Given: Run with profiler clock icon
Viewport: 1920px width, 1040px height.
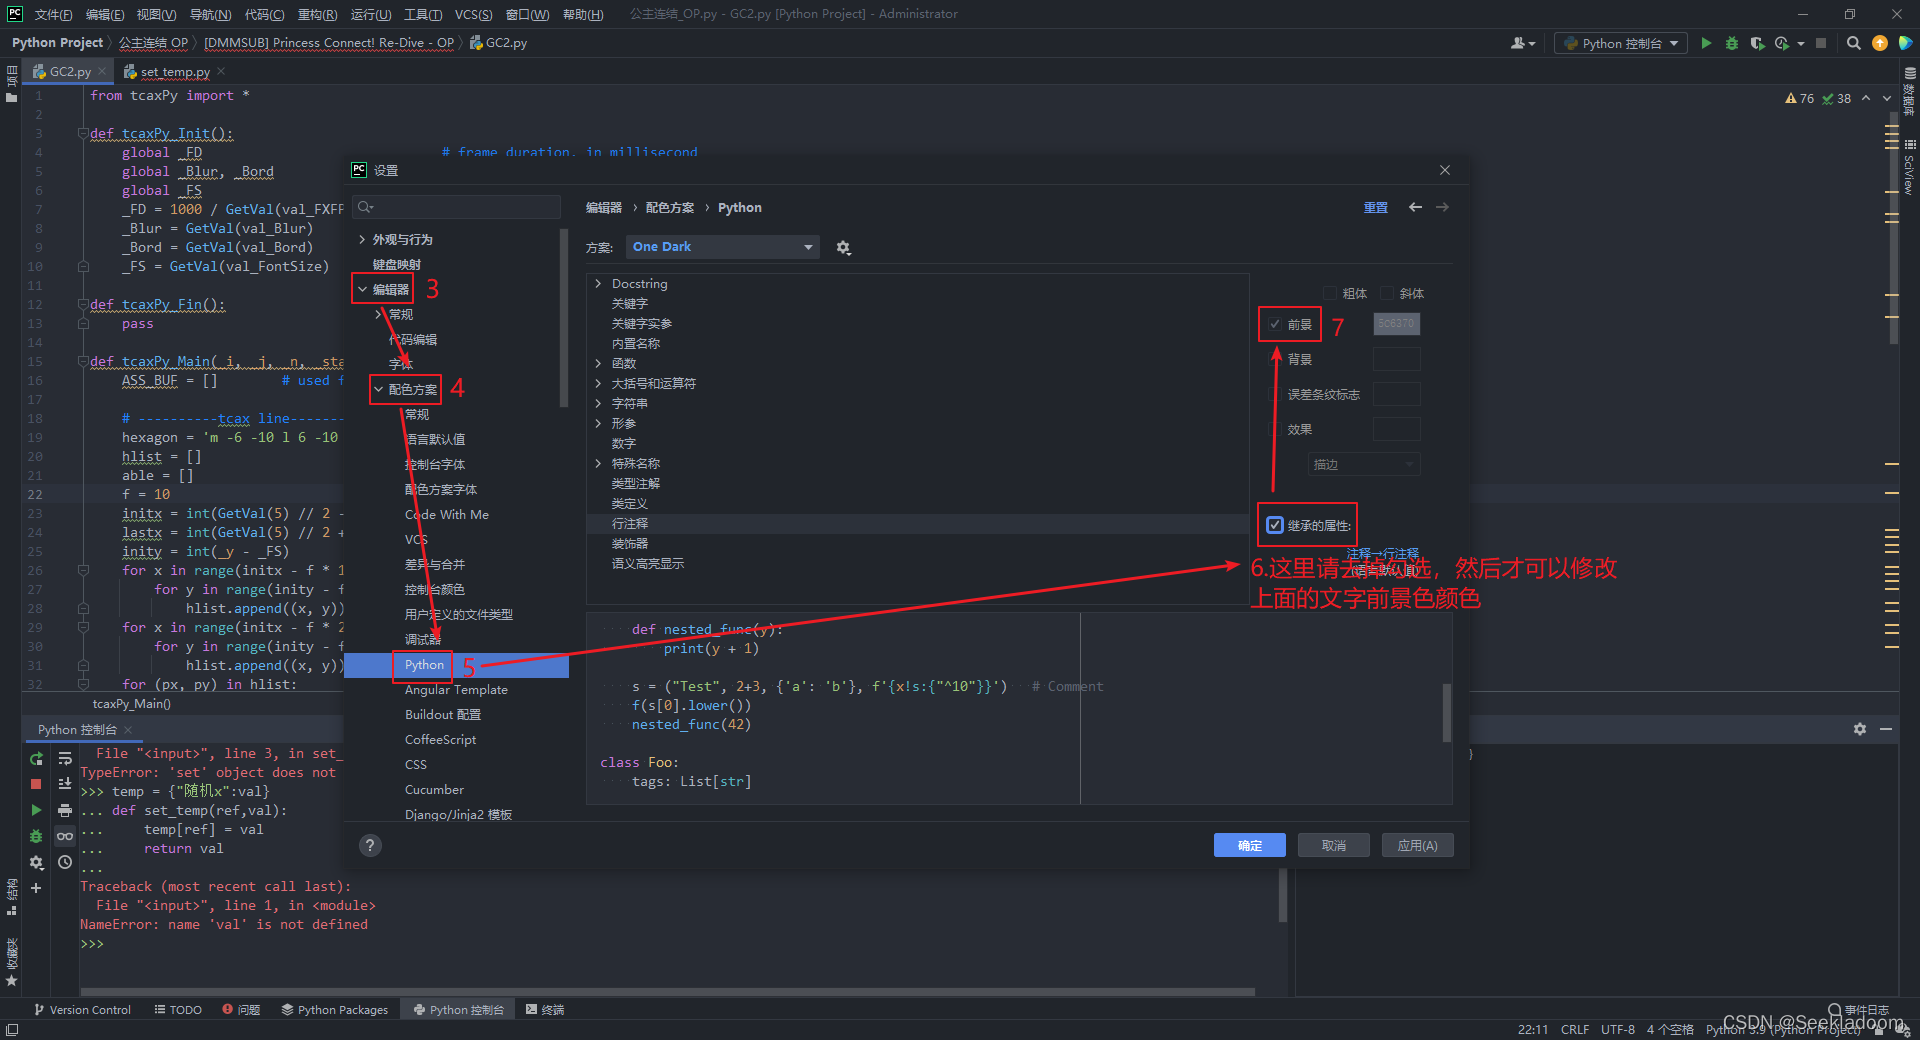Looking at the screenshot, I should coord(1782,43).
